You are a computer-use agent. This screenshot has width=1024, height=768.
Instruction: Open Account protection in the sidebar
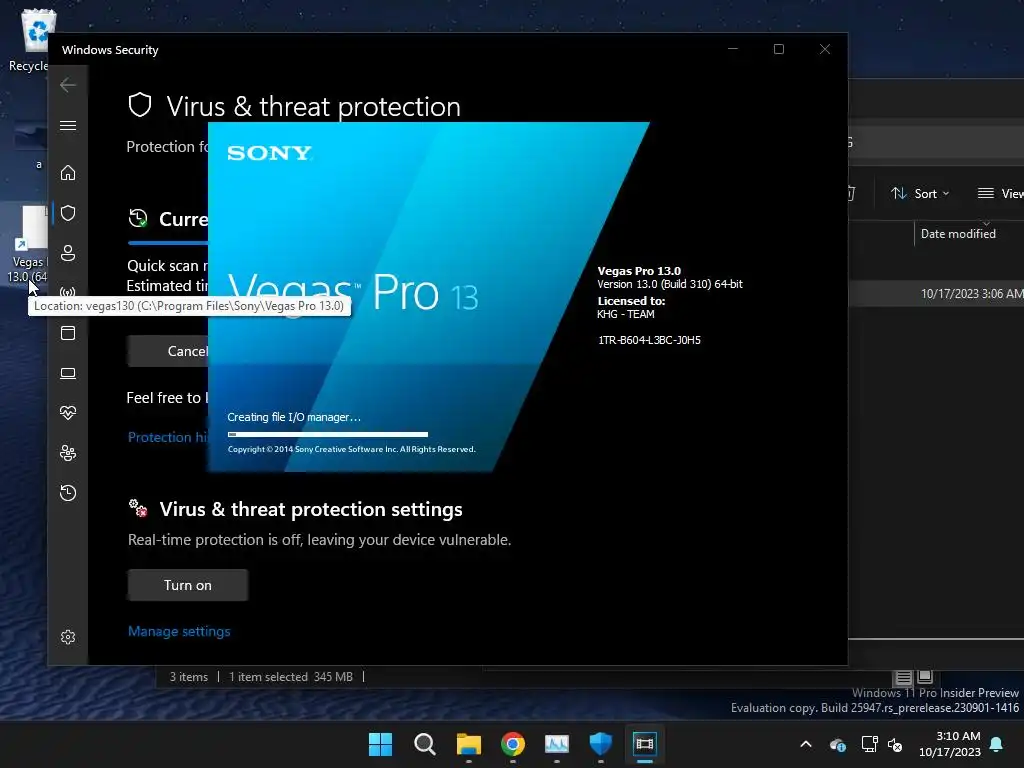point(68,253)
